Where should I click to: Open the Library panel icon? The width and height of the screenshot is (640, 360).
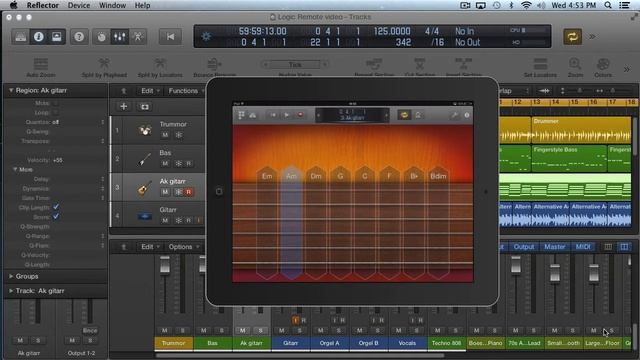pos(20,37)
